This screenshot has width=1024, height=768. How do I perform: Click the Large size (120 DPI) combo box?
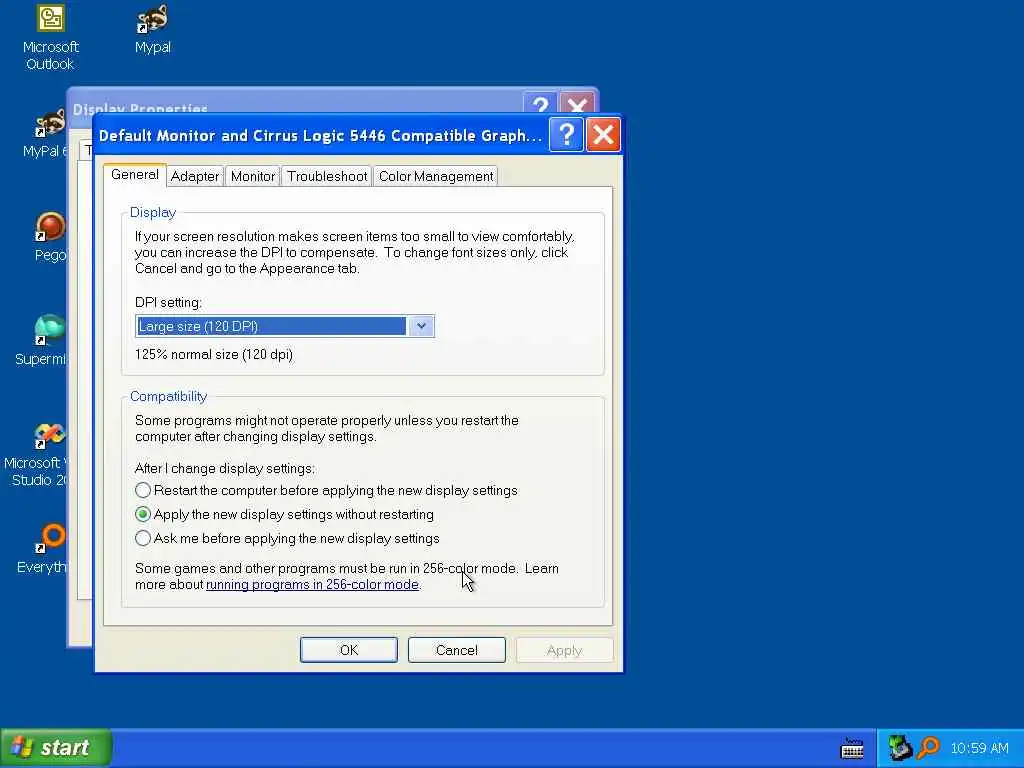[x=285, y=326]
